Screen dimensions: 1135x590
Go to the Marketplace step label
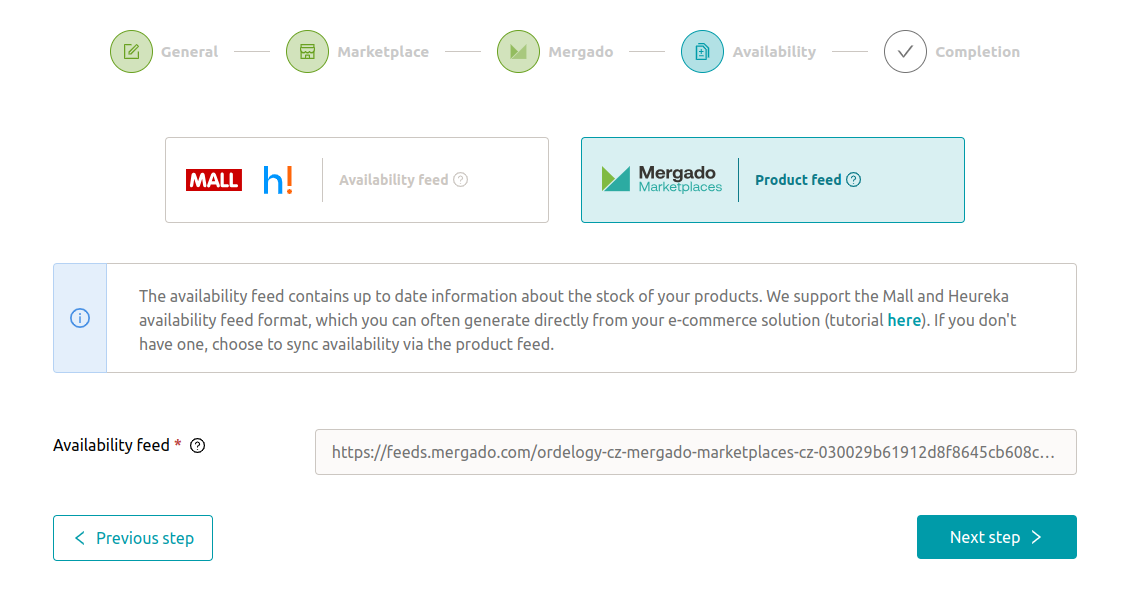(383, 52)
